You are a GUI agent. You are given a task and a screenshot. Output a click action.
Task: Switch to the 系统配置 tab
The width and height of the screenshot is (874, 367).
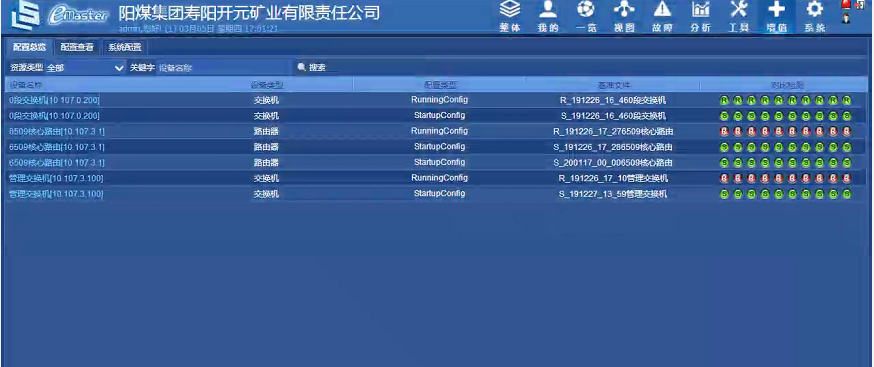[x=125, y=47]
